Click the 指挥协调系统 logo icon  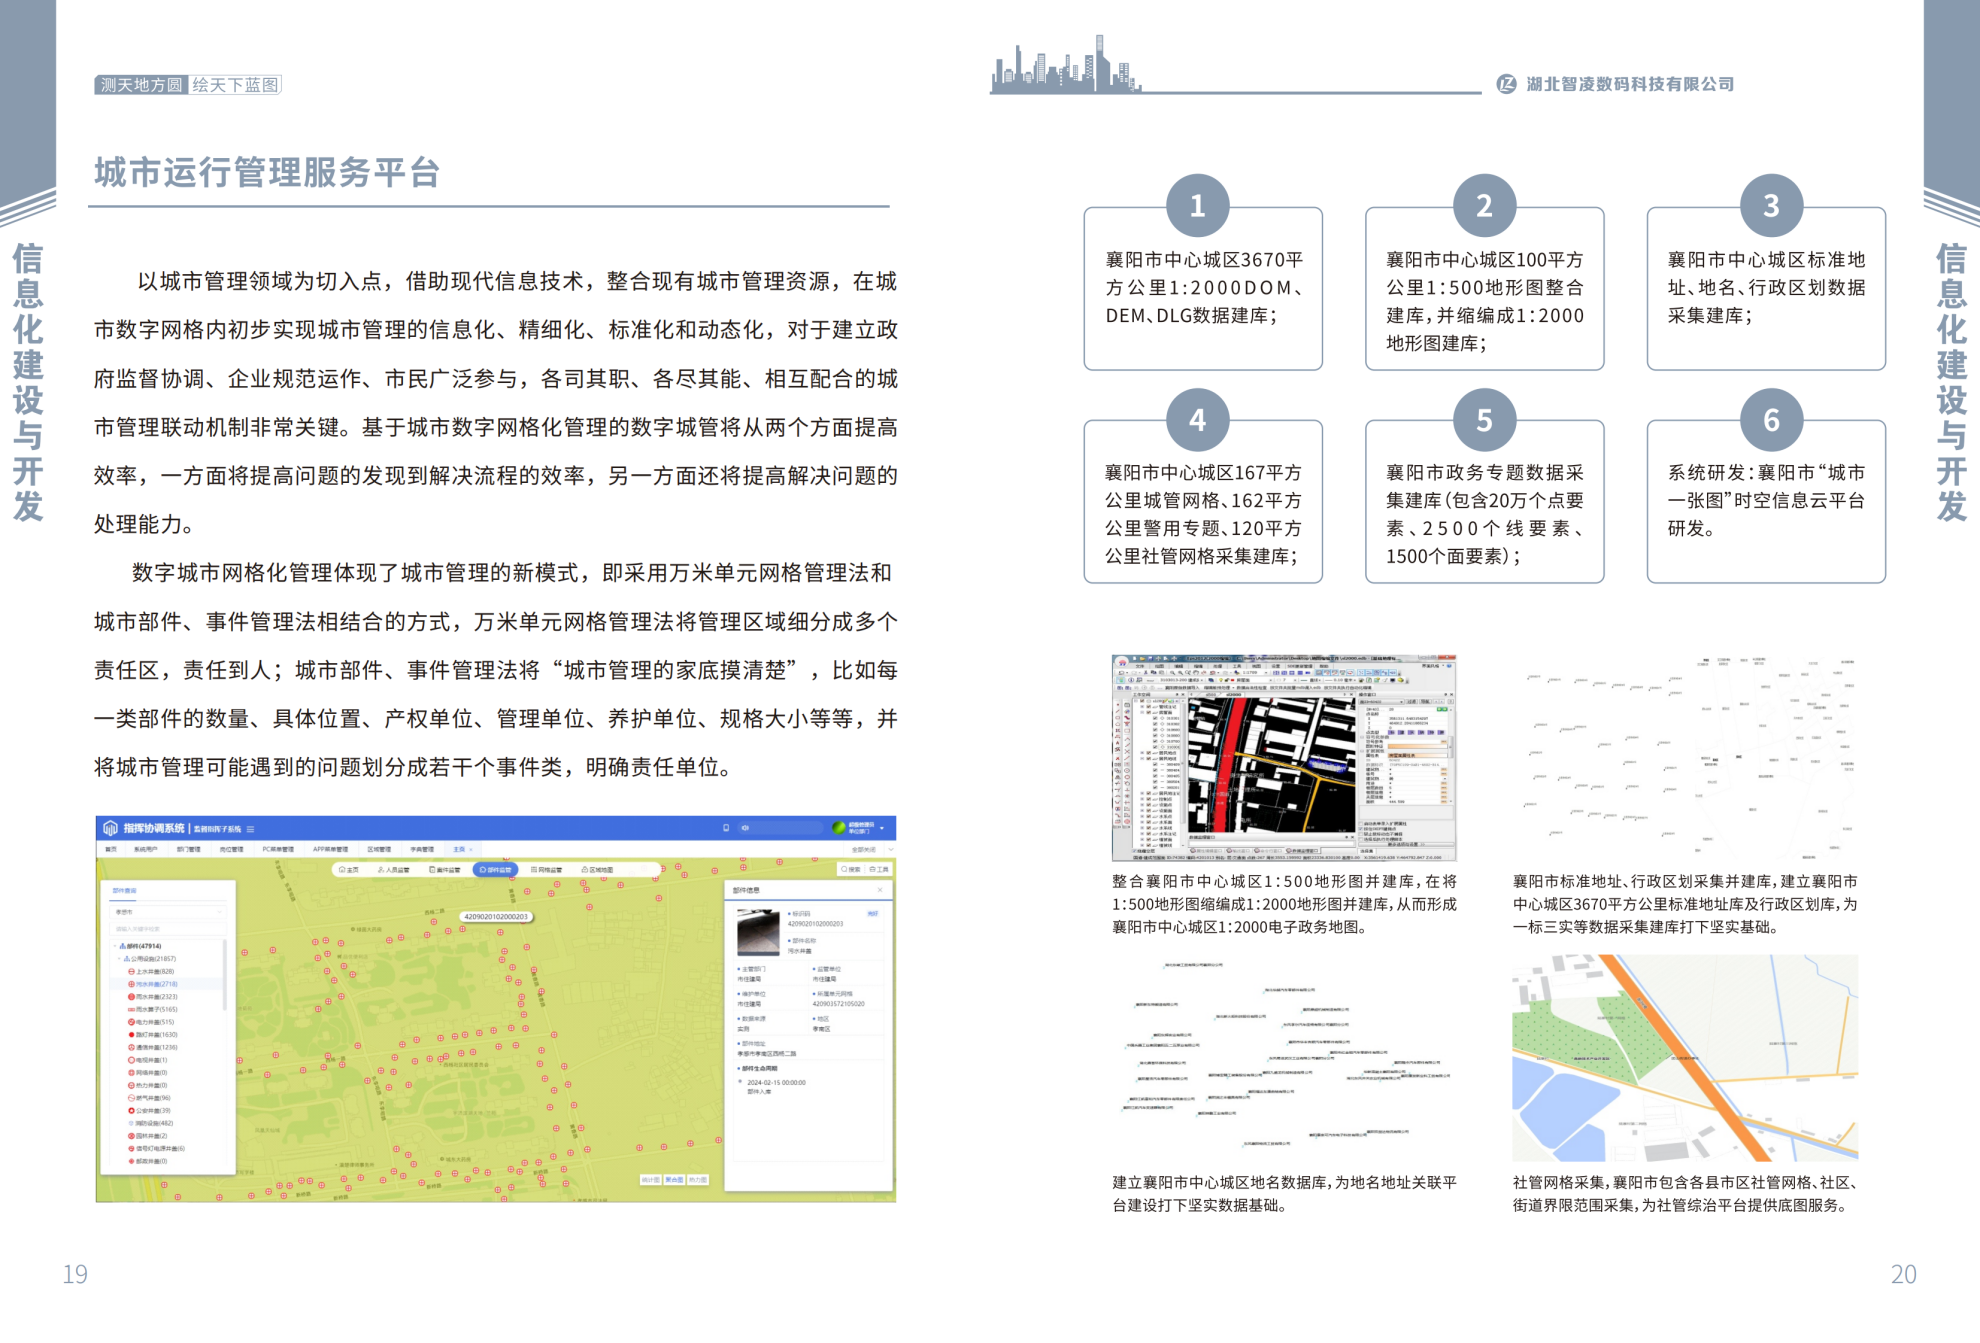110,828
